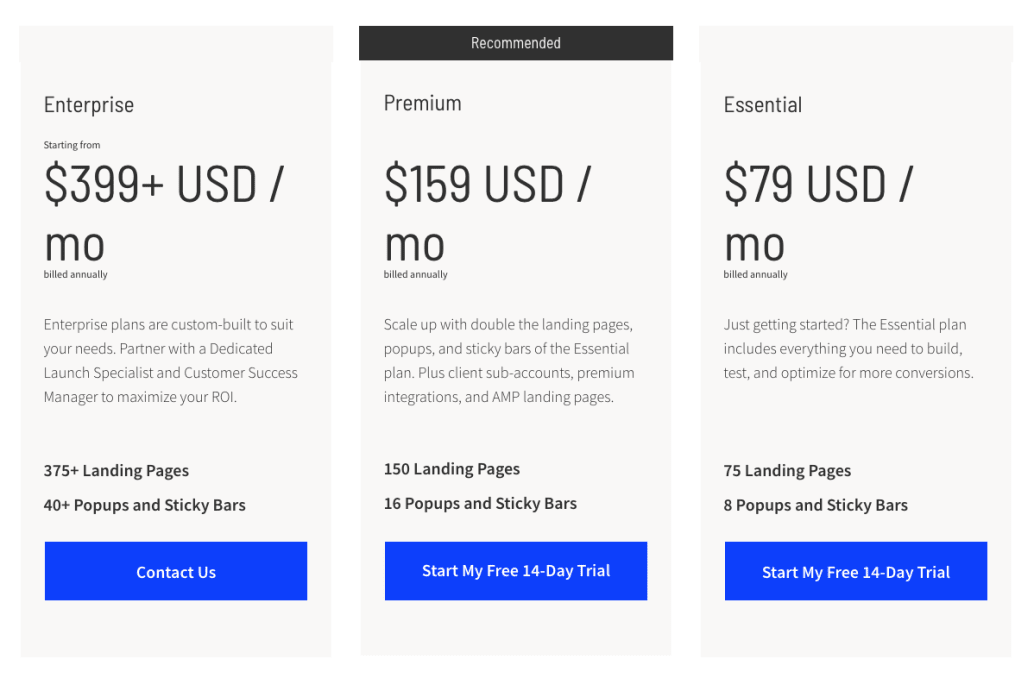The image size is (1034, 678).
Task: Click 16 Popups and Sticky Bars
Action: click(480, 503)
